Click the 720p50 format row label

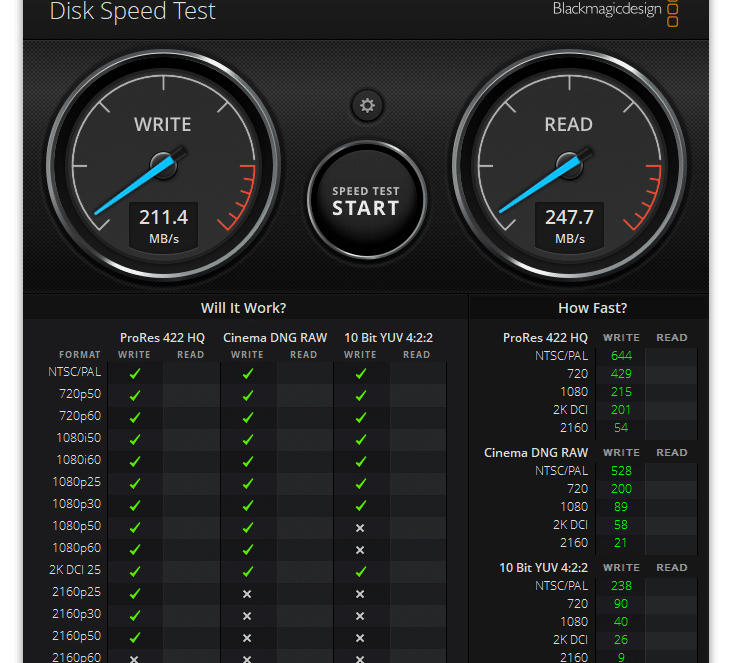click(80, 394)
